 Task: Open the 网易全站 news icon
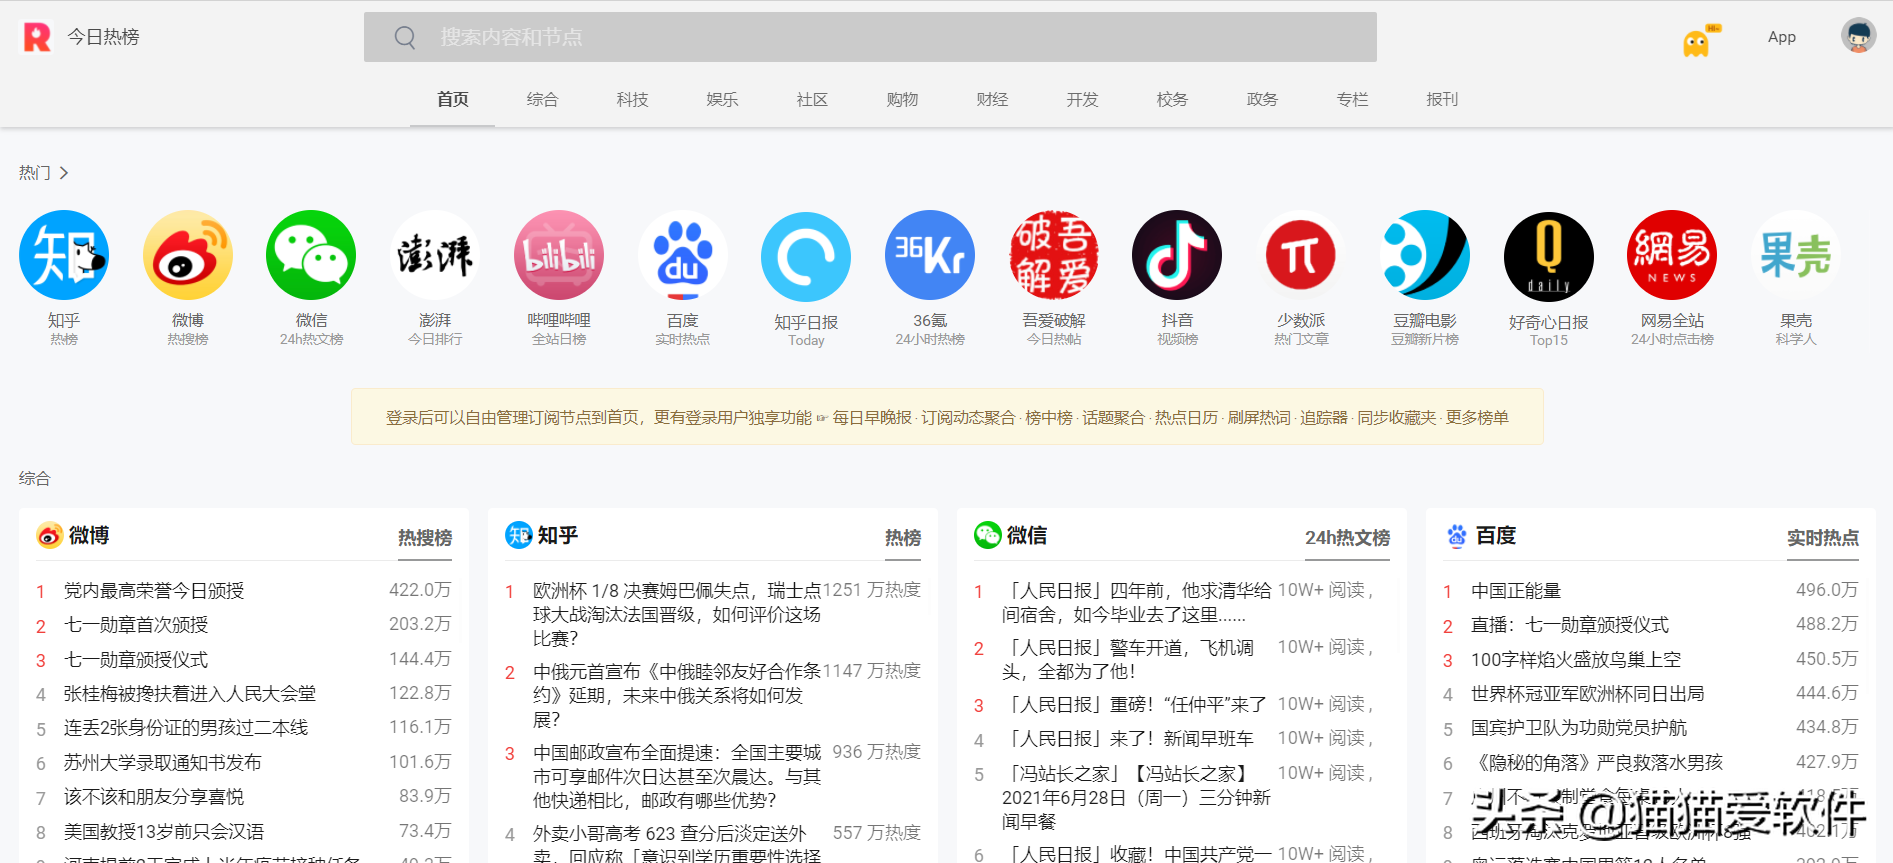[1672, 255]
